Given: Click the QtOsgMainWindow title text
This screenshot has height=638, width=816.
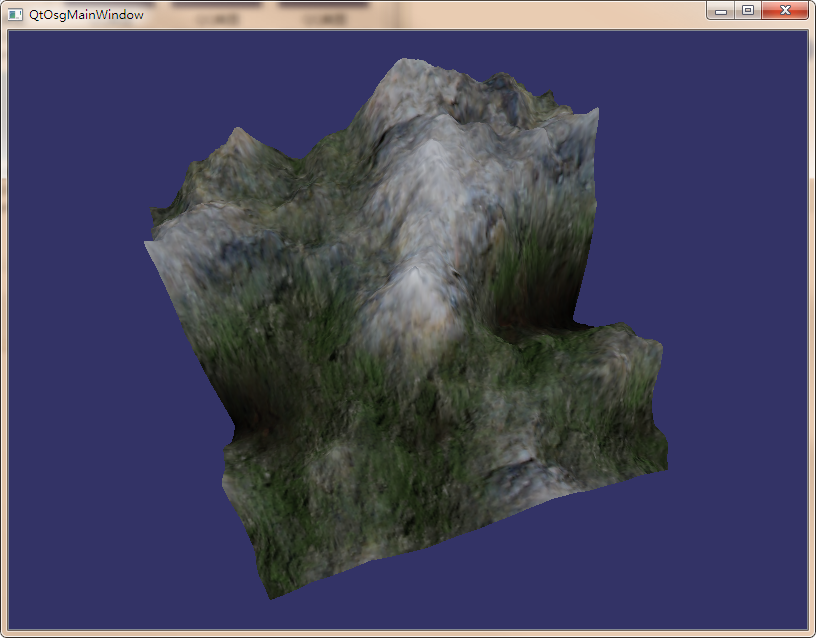Looking at the screenshot, I should click(86, 15).
